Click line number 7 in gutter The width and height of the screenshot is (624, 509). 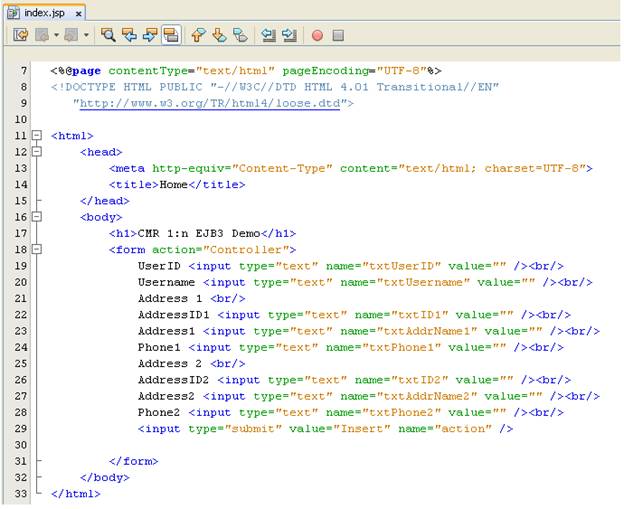click(24, 71)
